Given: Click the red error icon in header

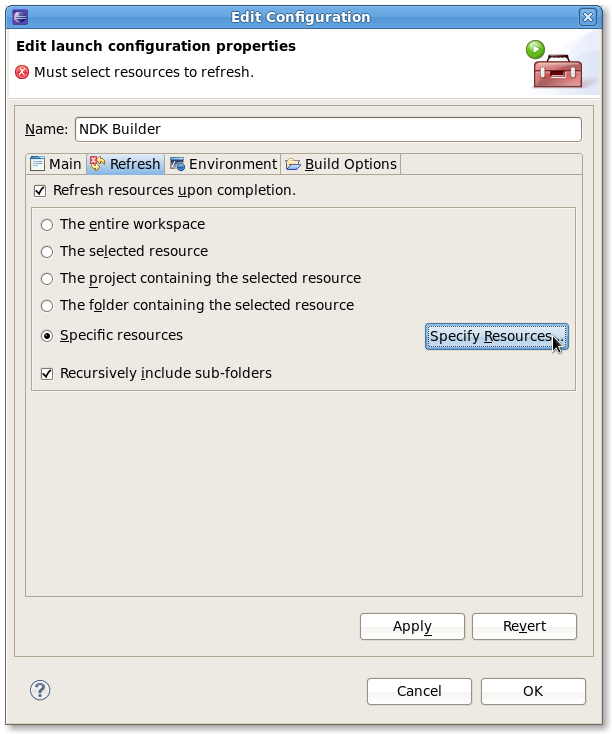Looking at the screenshot, I should (x=23, y=72).
